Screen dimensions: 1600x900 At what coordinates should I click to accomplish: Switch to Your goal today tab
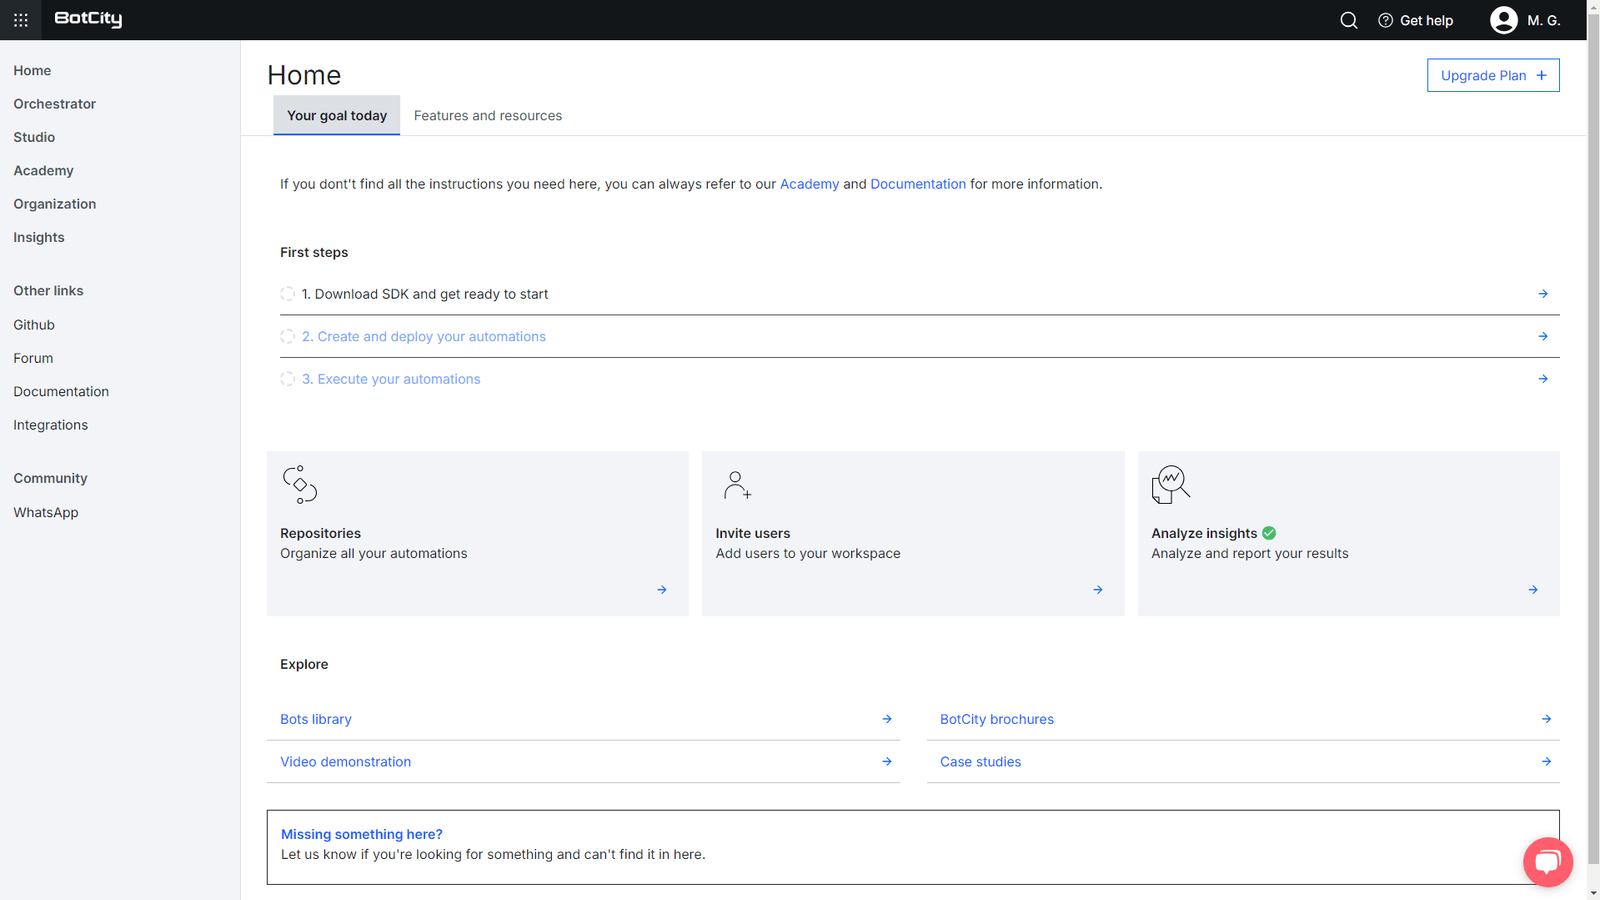337,116
